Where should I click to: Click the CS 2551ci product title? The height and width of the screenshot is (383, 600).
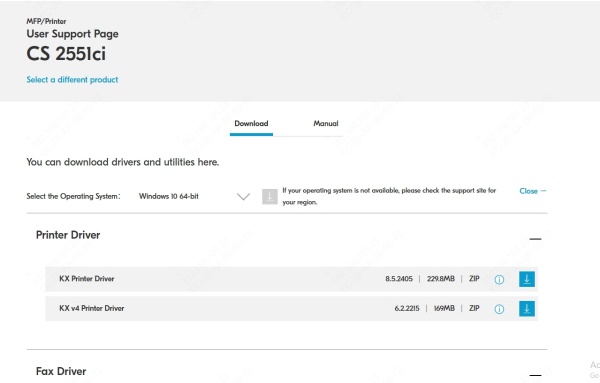(x=66, y=54)
